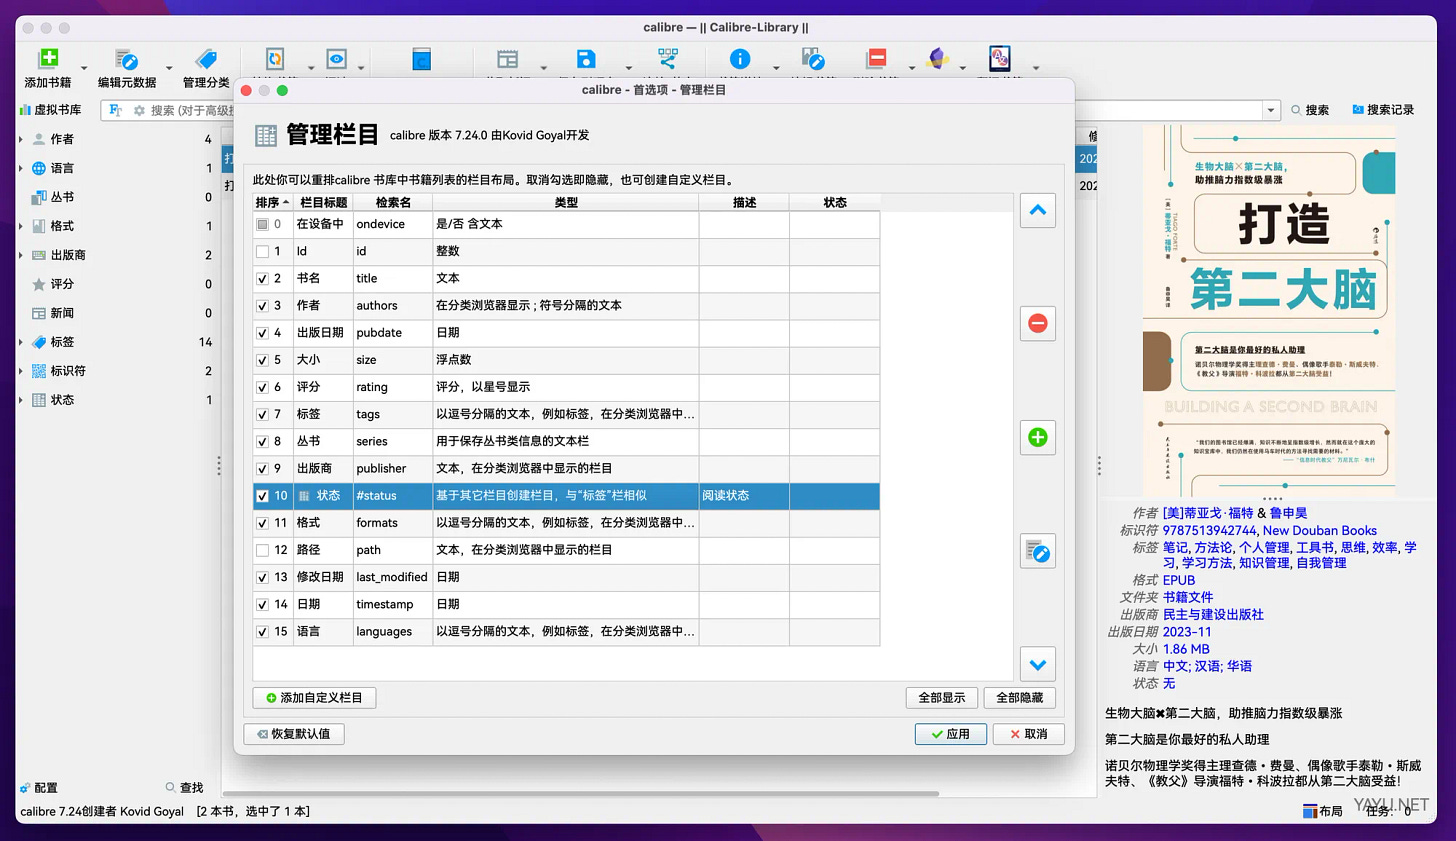The image size is (1456, 841).
Task: Open dropdown arrow beside 编辑元数据
Action: click(169, 68)
